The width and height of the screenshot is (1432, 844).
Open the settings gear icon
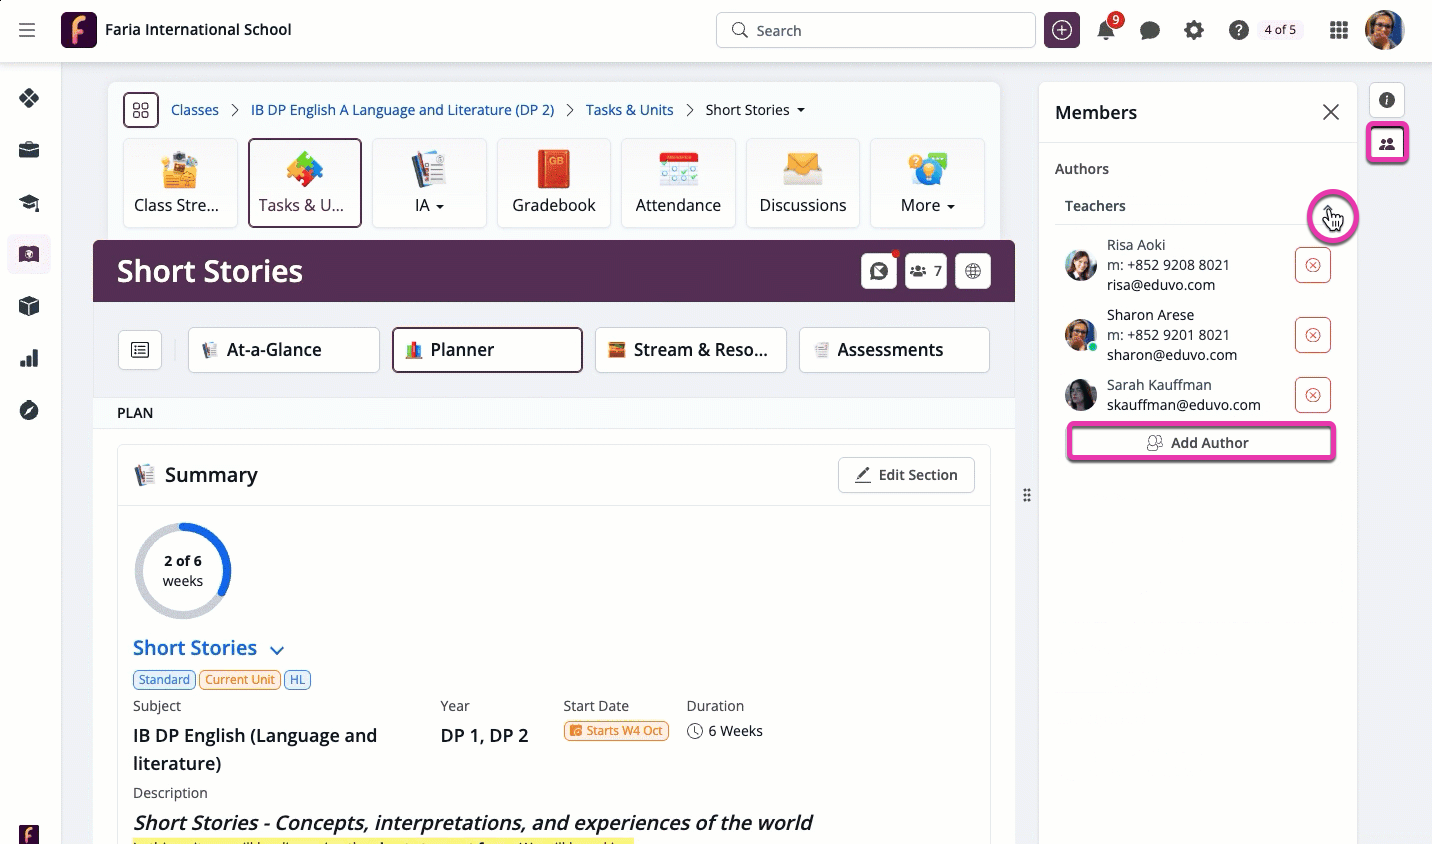point(1194,31)
